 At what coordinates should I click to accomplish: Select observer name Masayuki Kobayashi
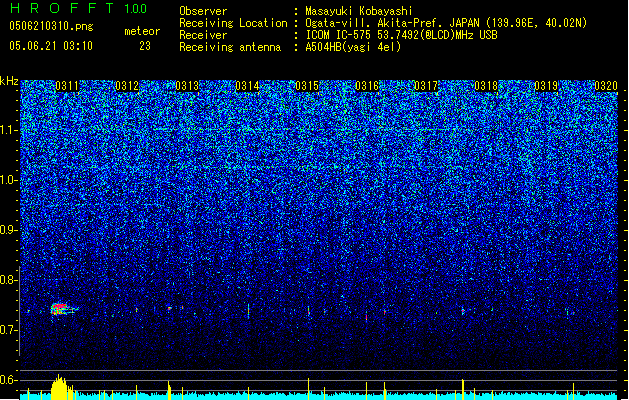click(359, 11)
